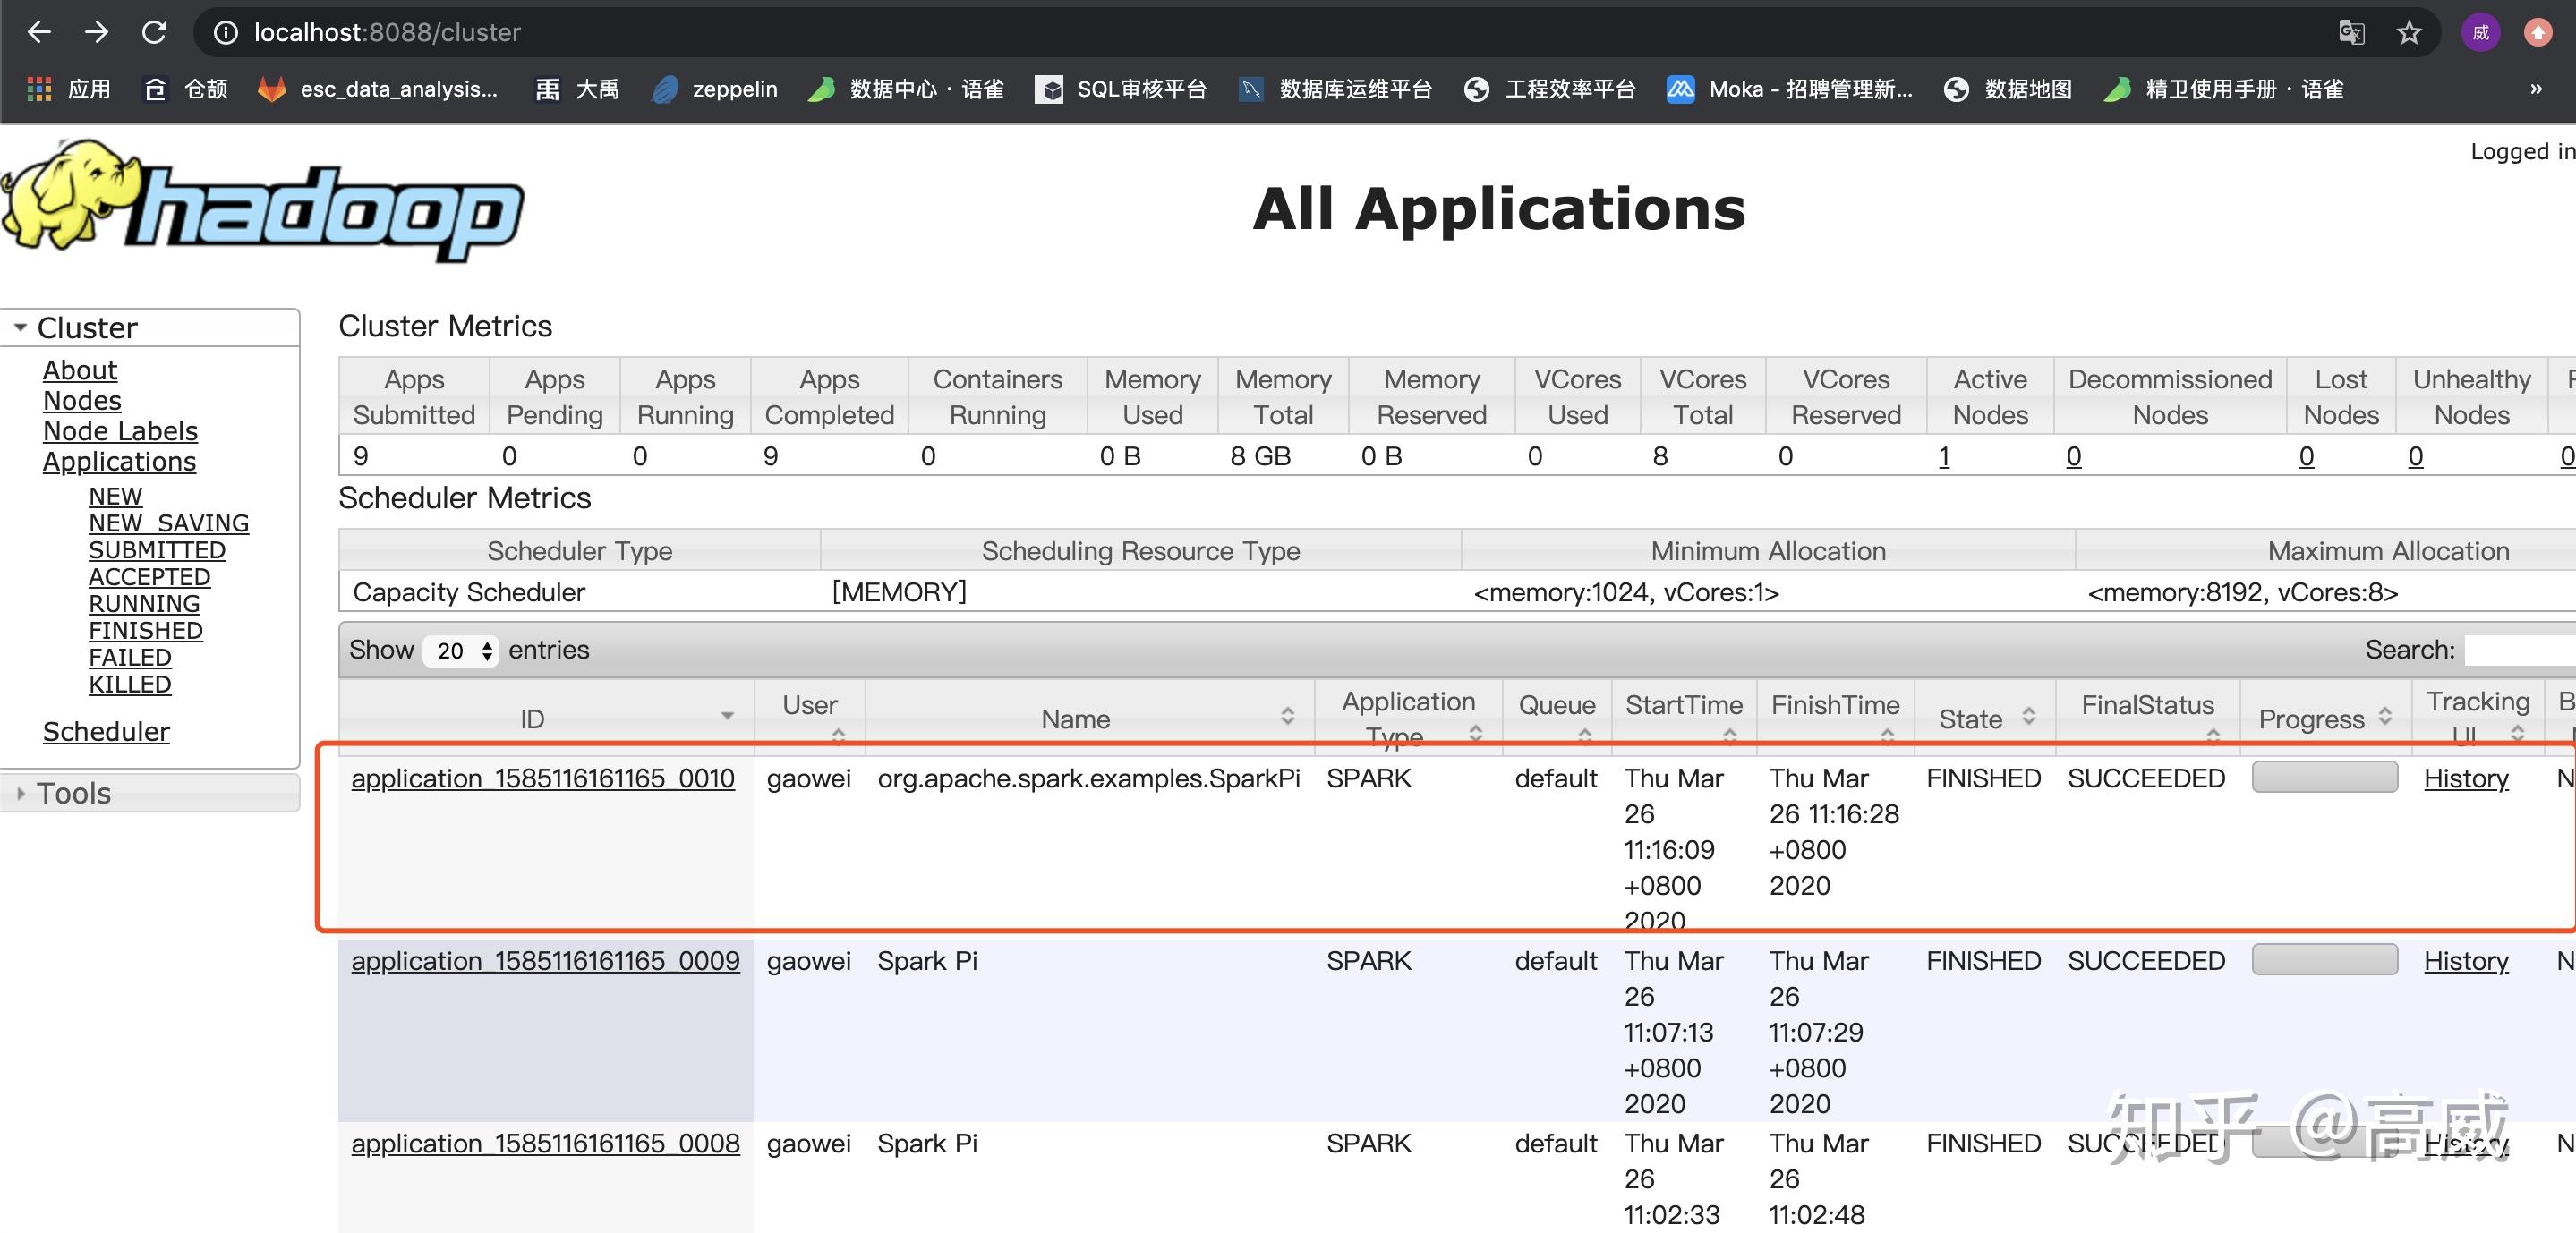The width and height of the screenshot is (2576, 1233).
Task: View site information icon in address bar
Action: (227, 33)
